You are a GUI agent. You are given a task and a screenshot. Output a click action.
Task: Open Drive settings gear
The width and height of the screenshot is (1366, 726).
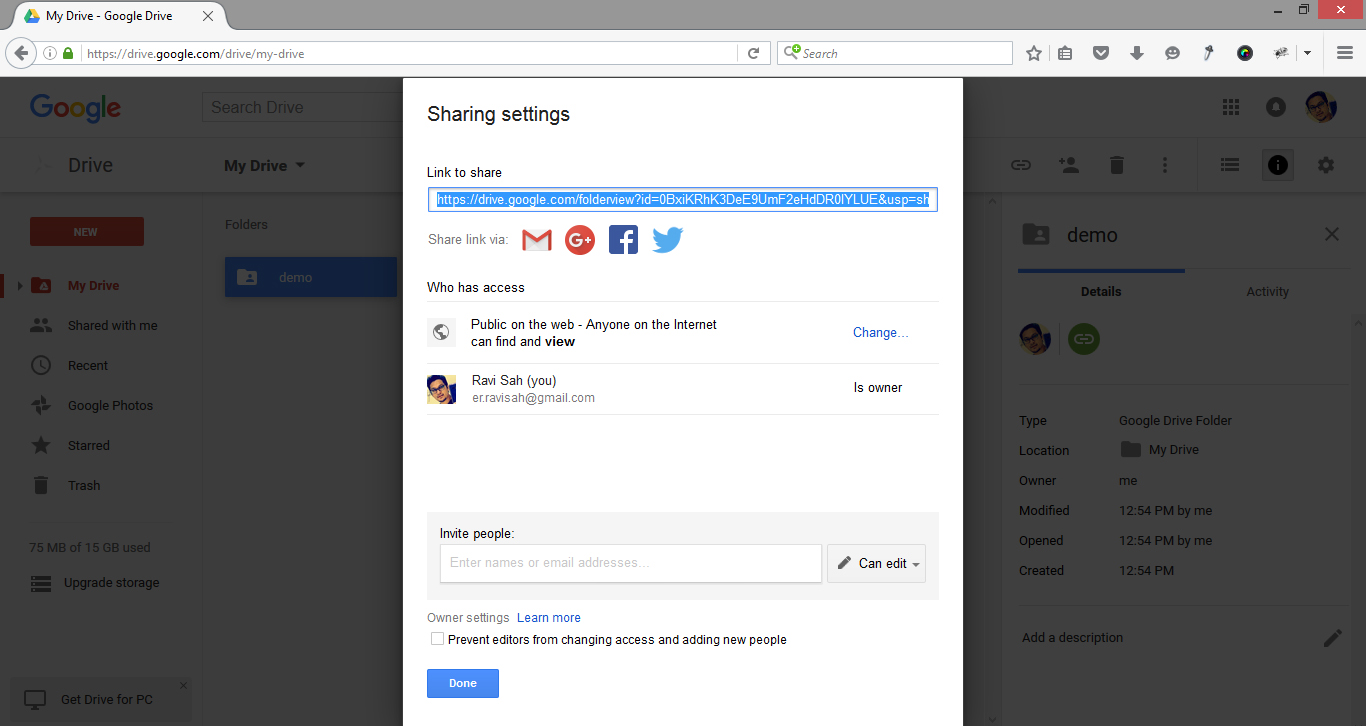tap(1325, 164)
